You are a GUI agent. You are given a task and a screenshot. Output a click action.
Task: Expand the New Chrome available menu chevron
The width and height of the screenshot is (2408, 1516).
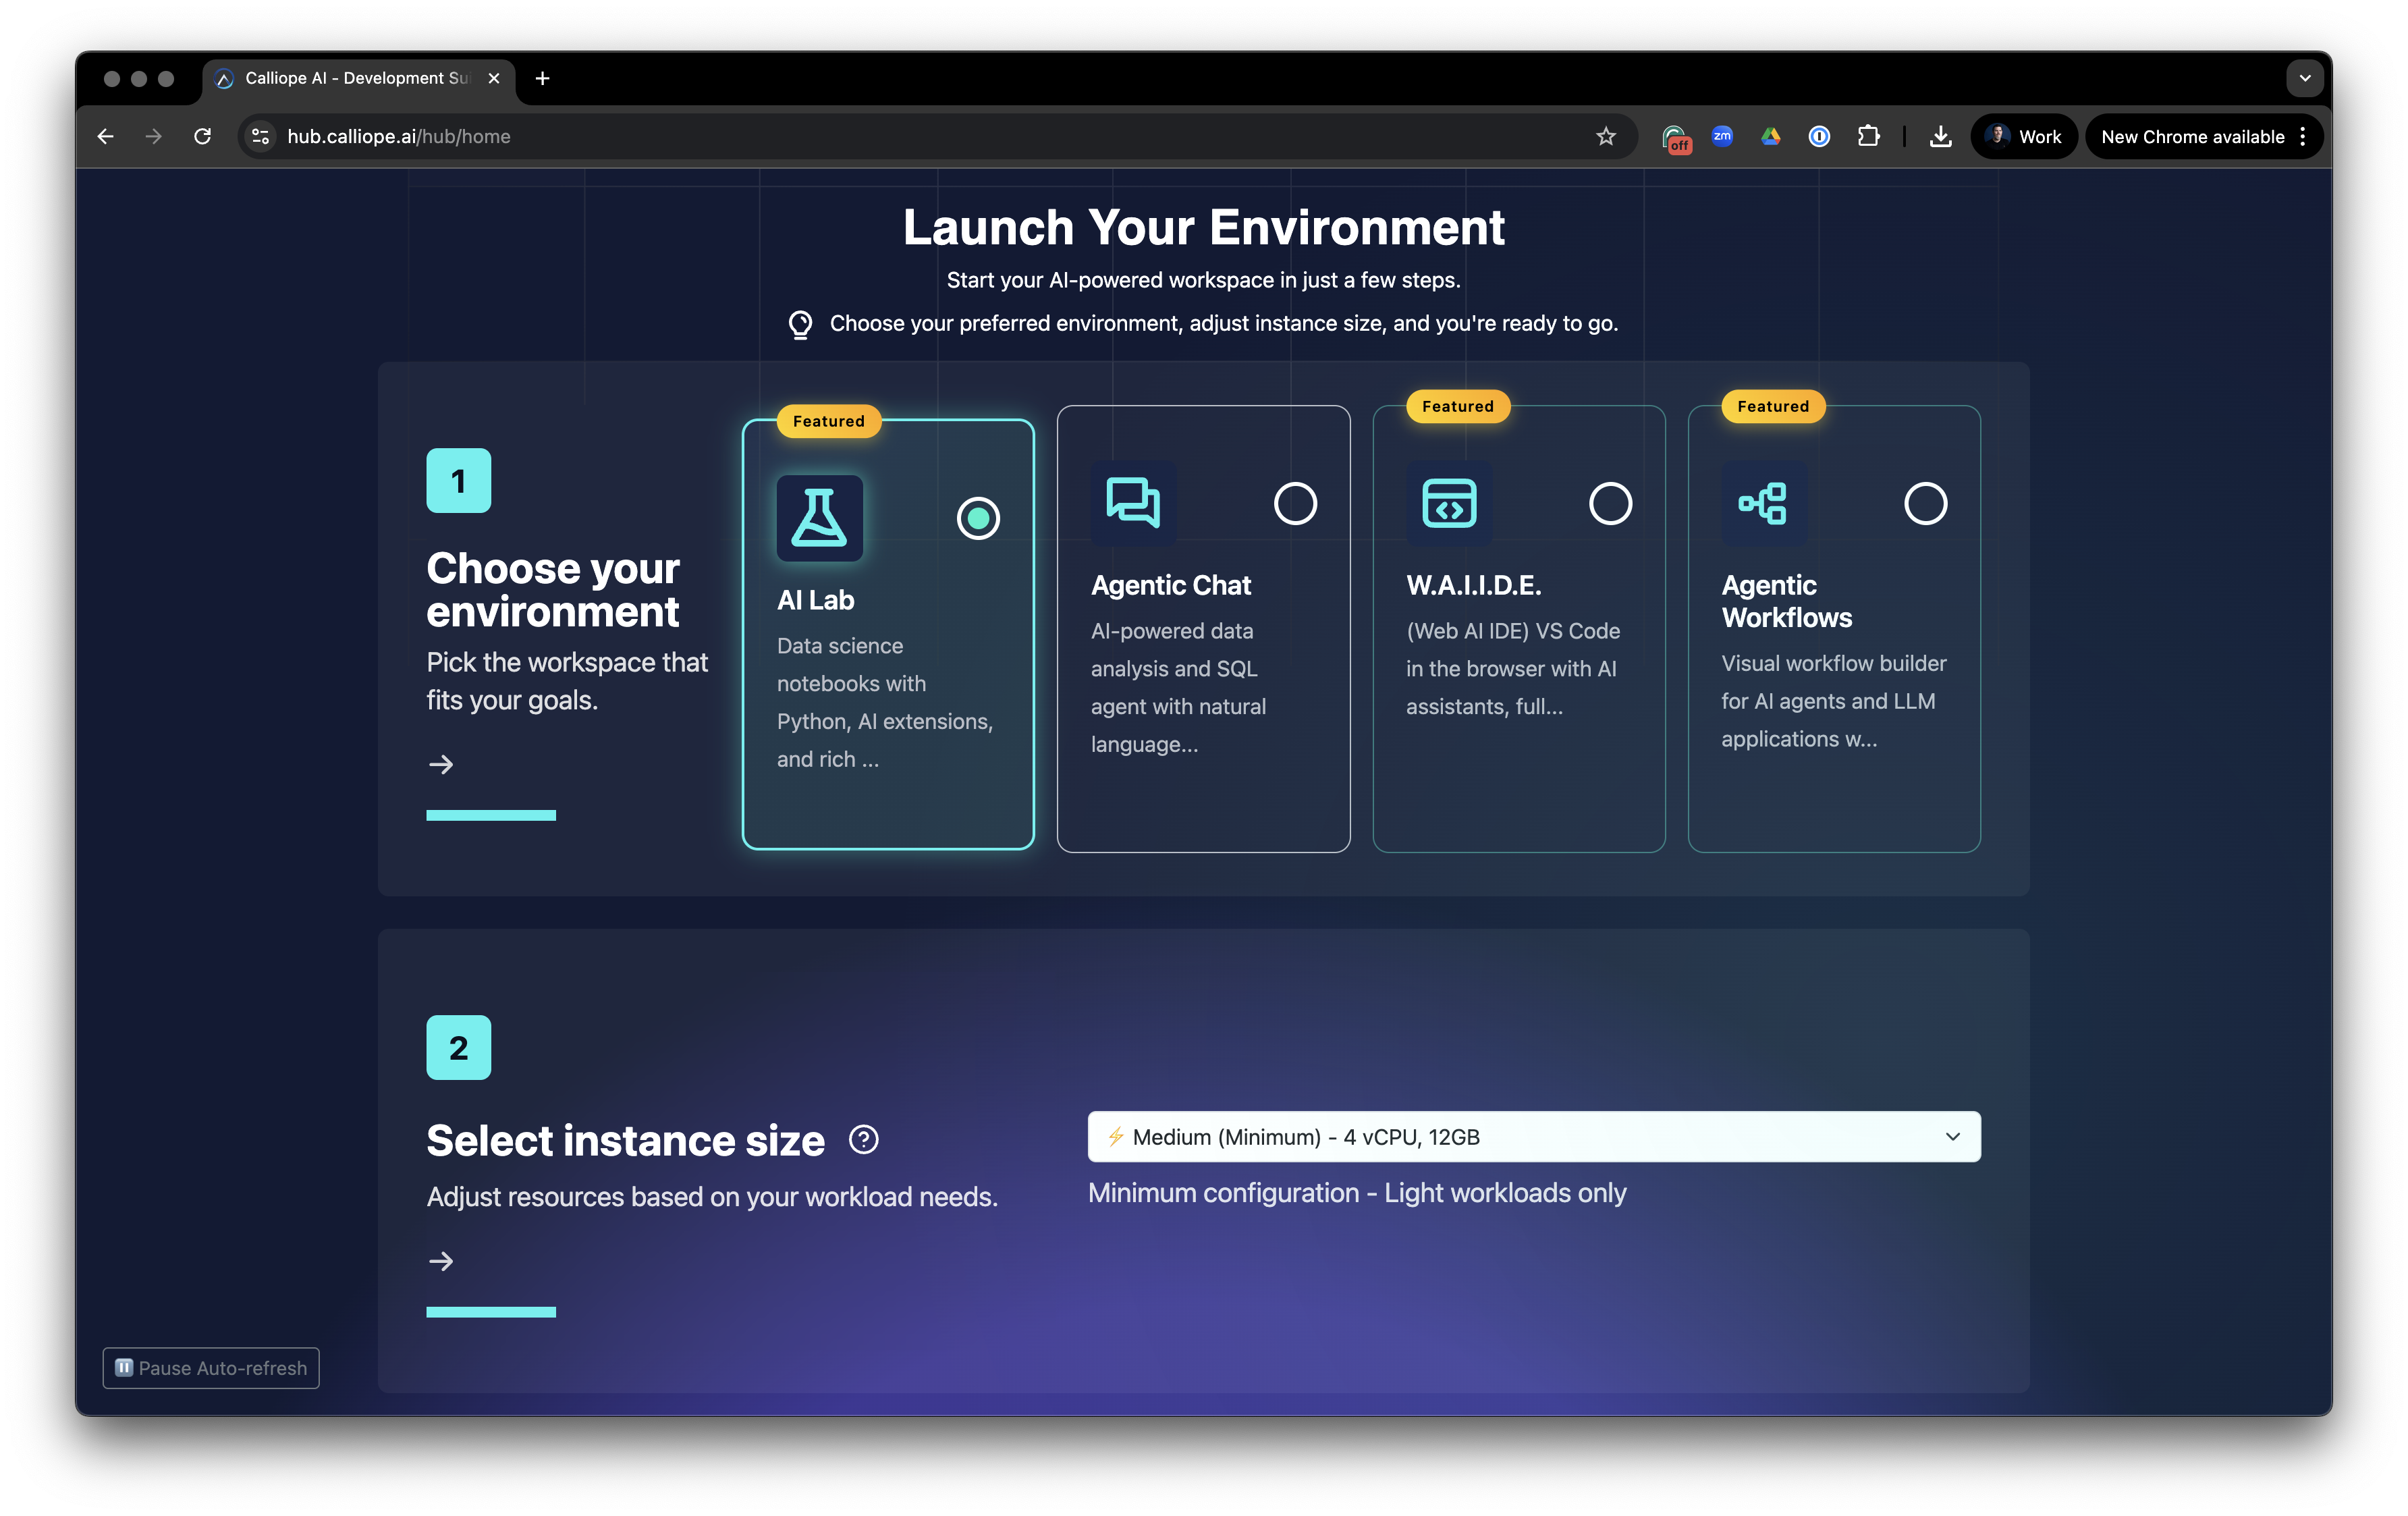pyautogui.click(x=2303, y=136)
